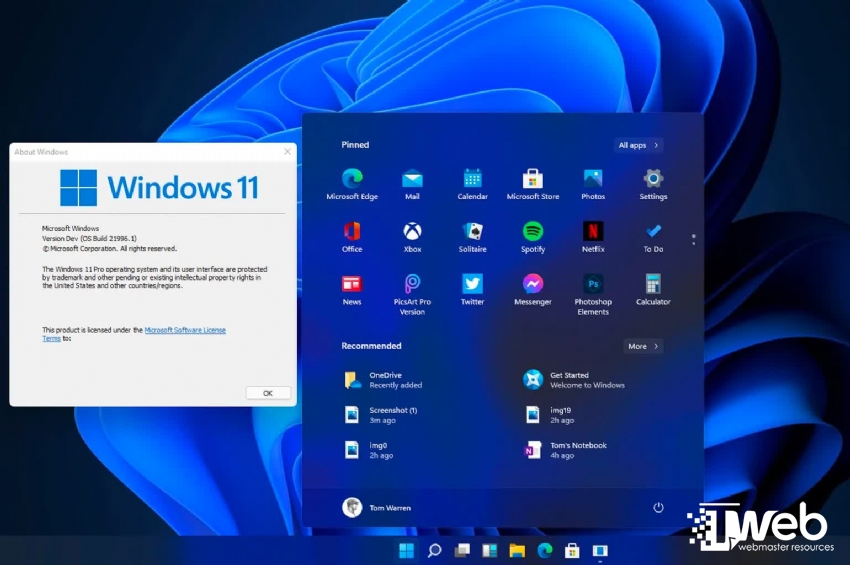Start the Solitaire game
The width and height of the screenshot is (850, 565).
pos(472,237)
